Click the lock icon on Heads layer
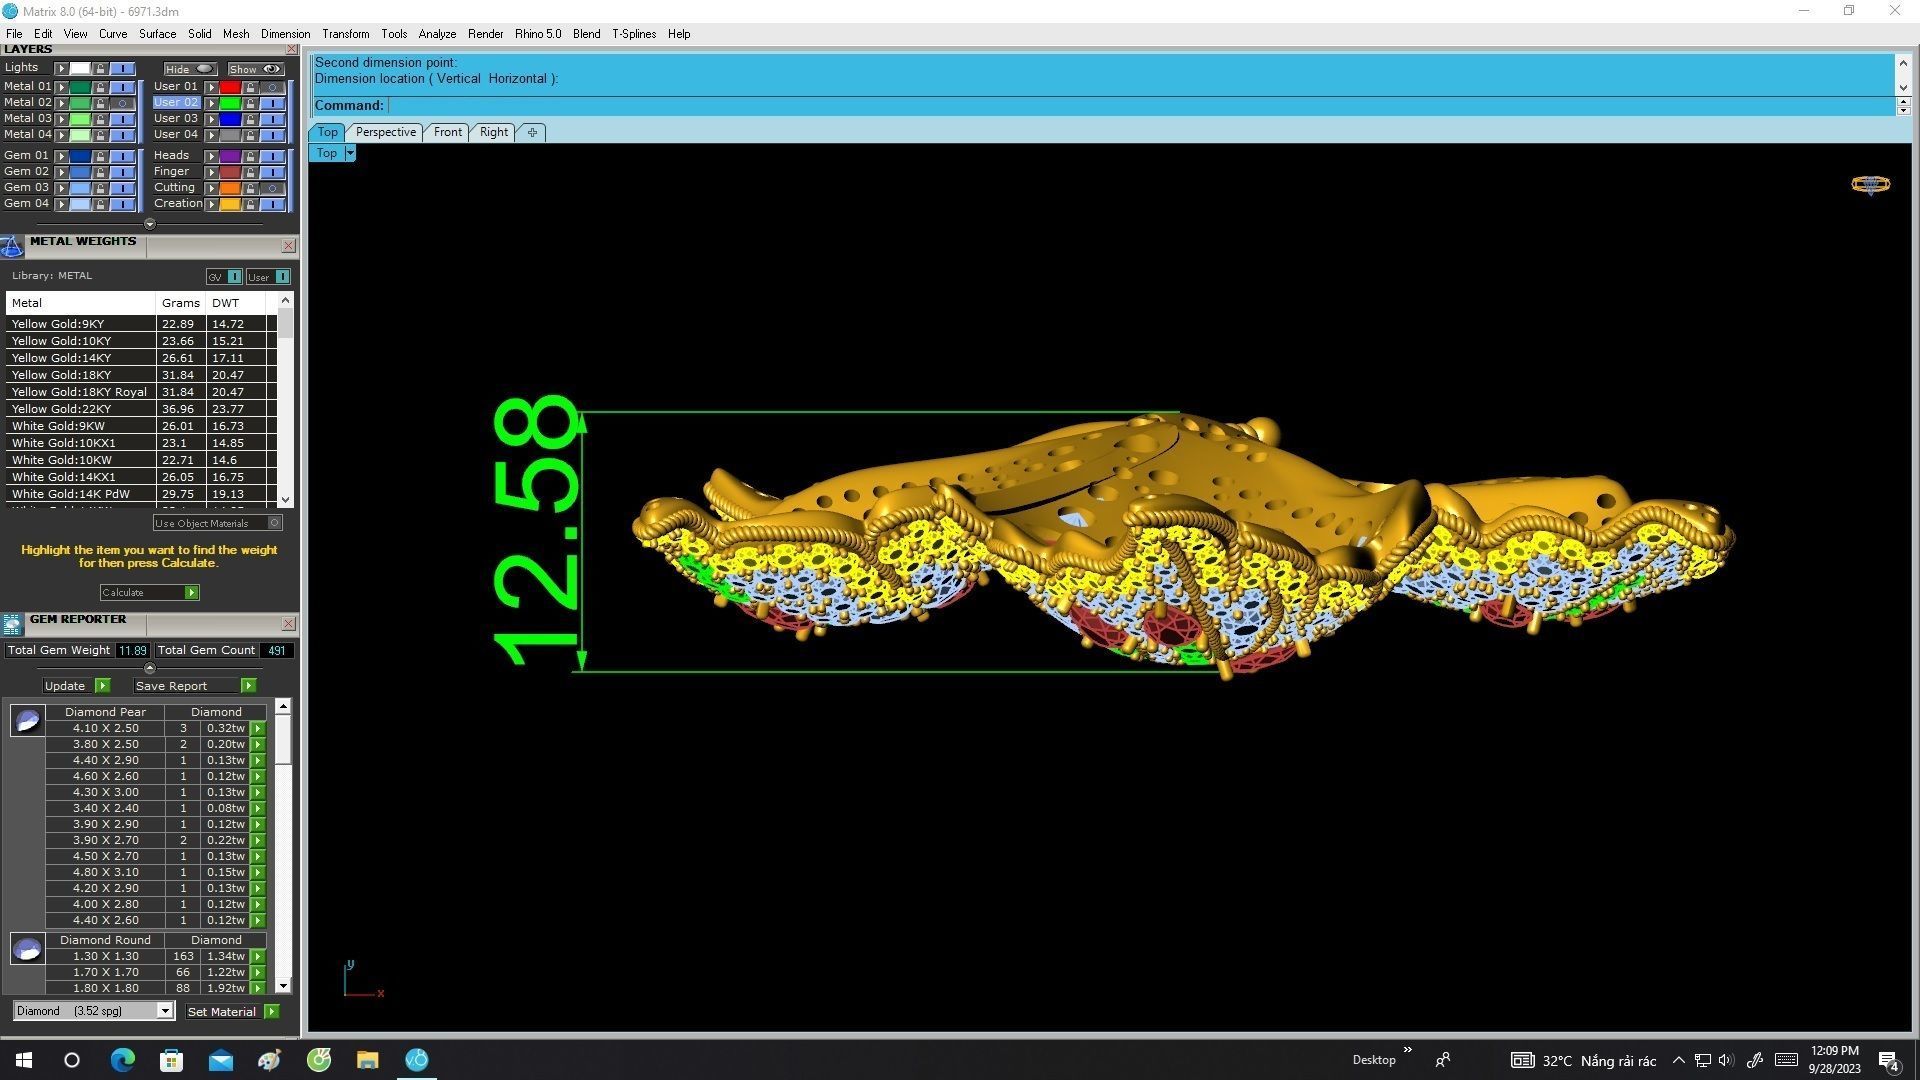 (250, 156)
